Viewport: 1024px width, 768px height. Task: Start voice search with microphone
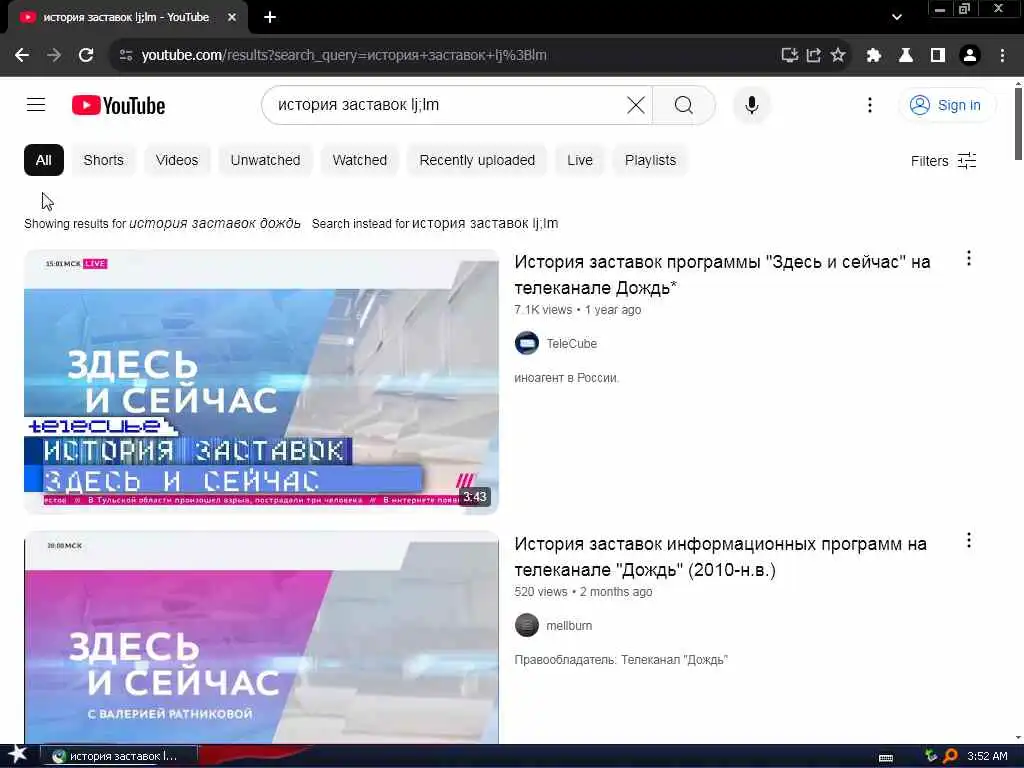(x=752, y=104)
